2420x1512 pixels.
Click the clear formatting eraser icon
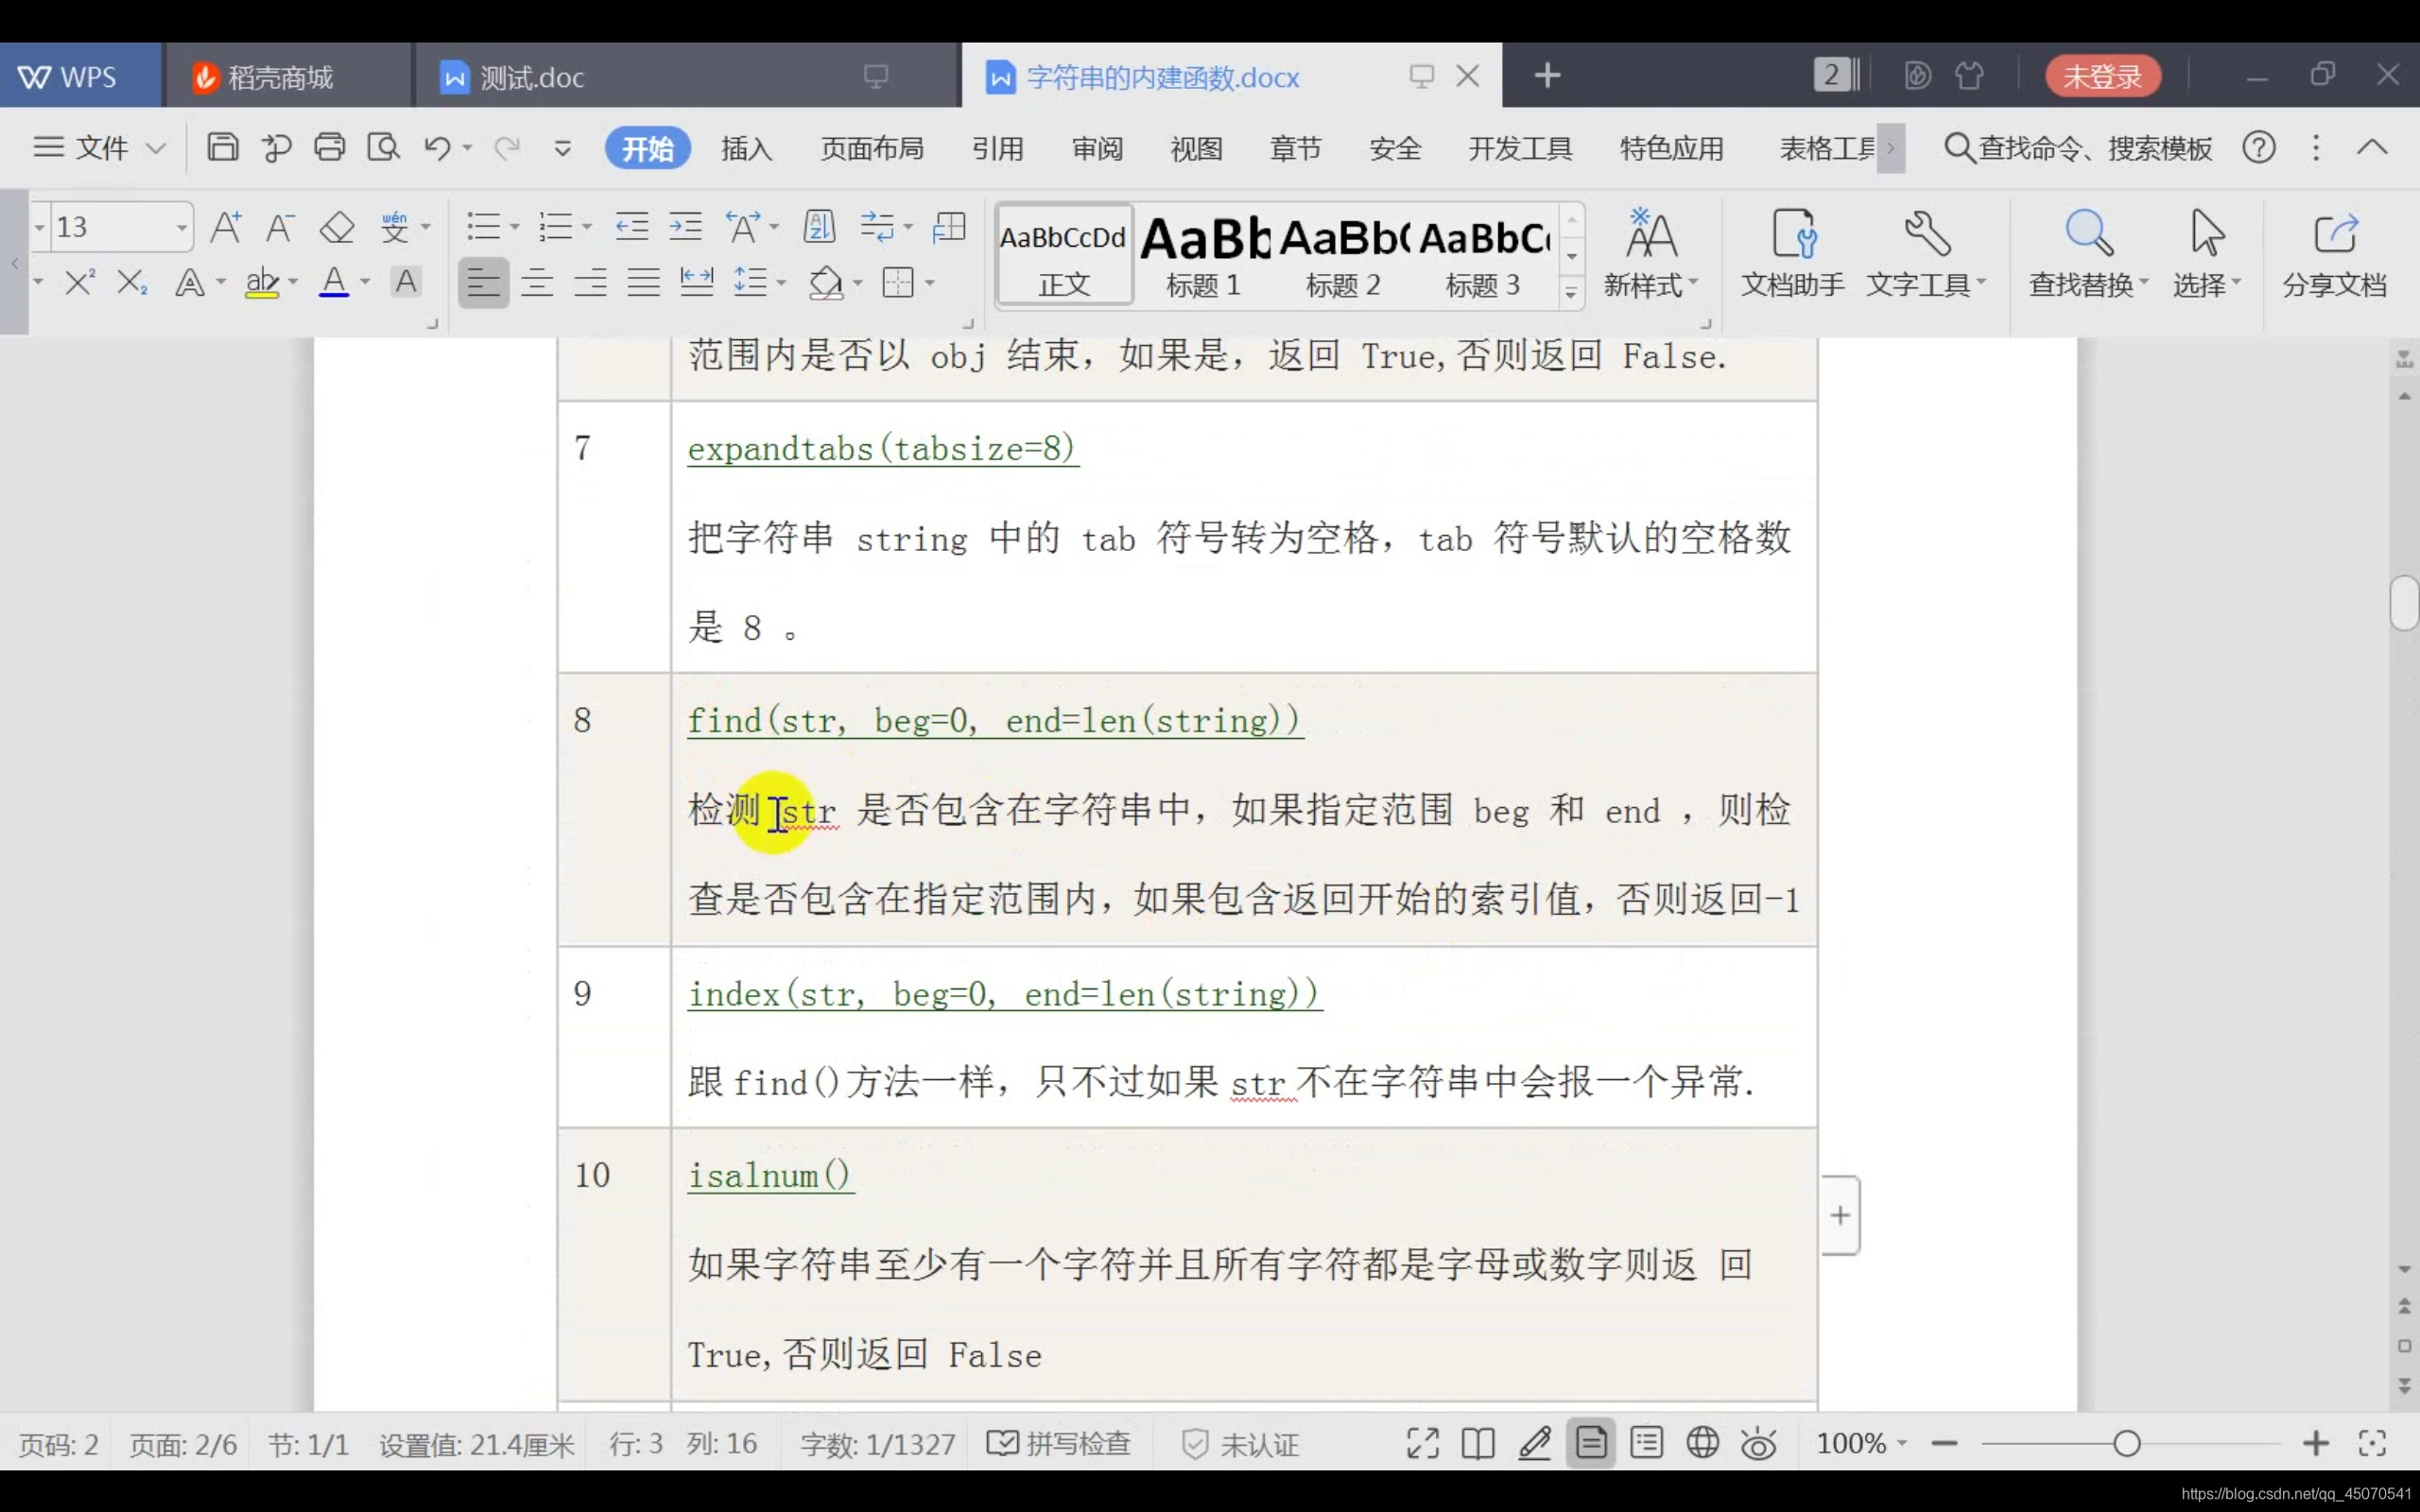click(337, 228)
